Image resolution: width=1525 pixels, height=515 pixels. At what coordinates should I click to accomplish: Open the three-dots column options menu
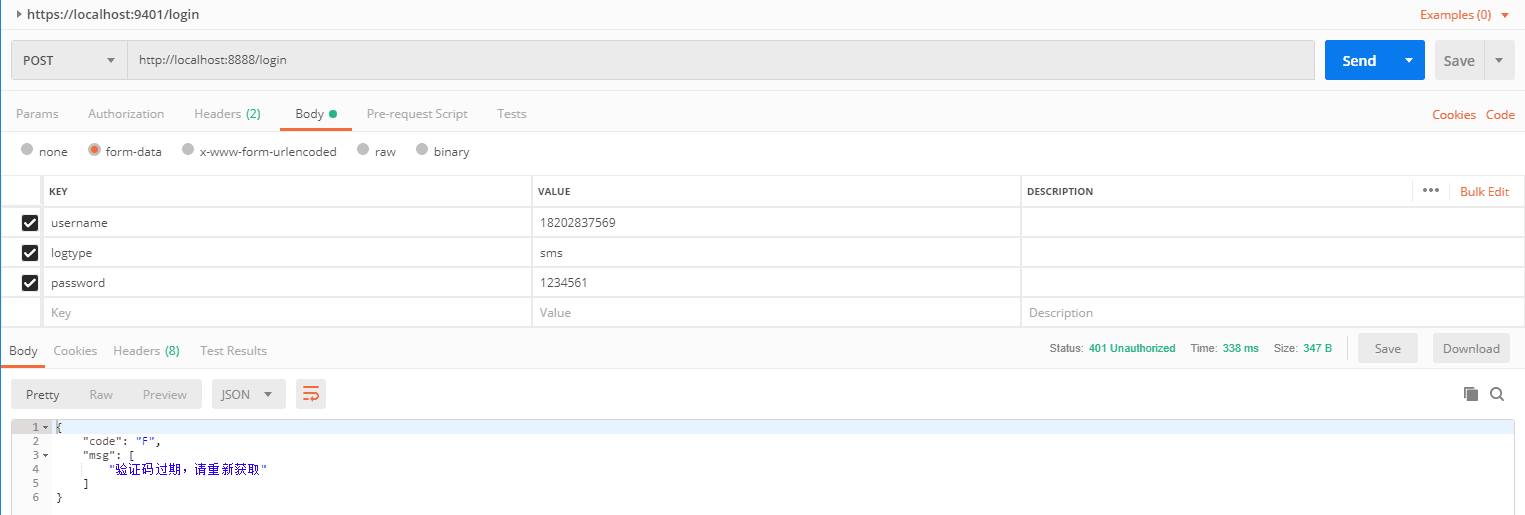click(x=1430, y=191)
